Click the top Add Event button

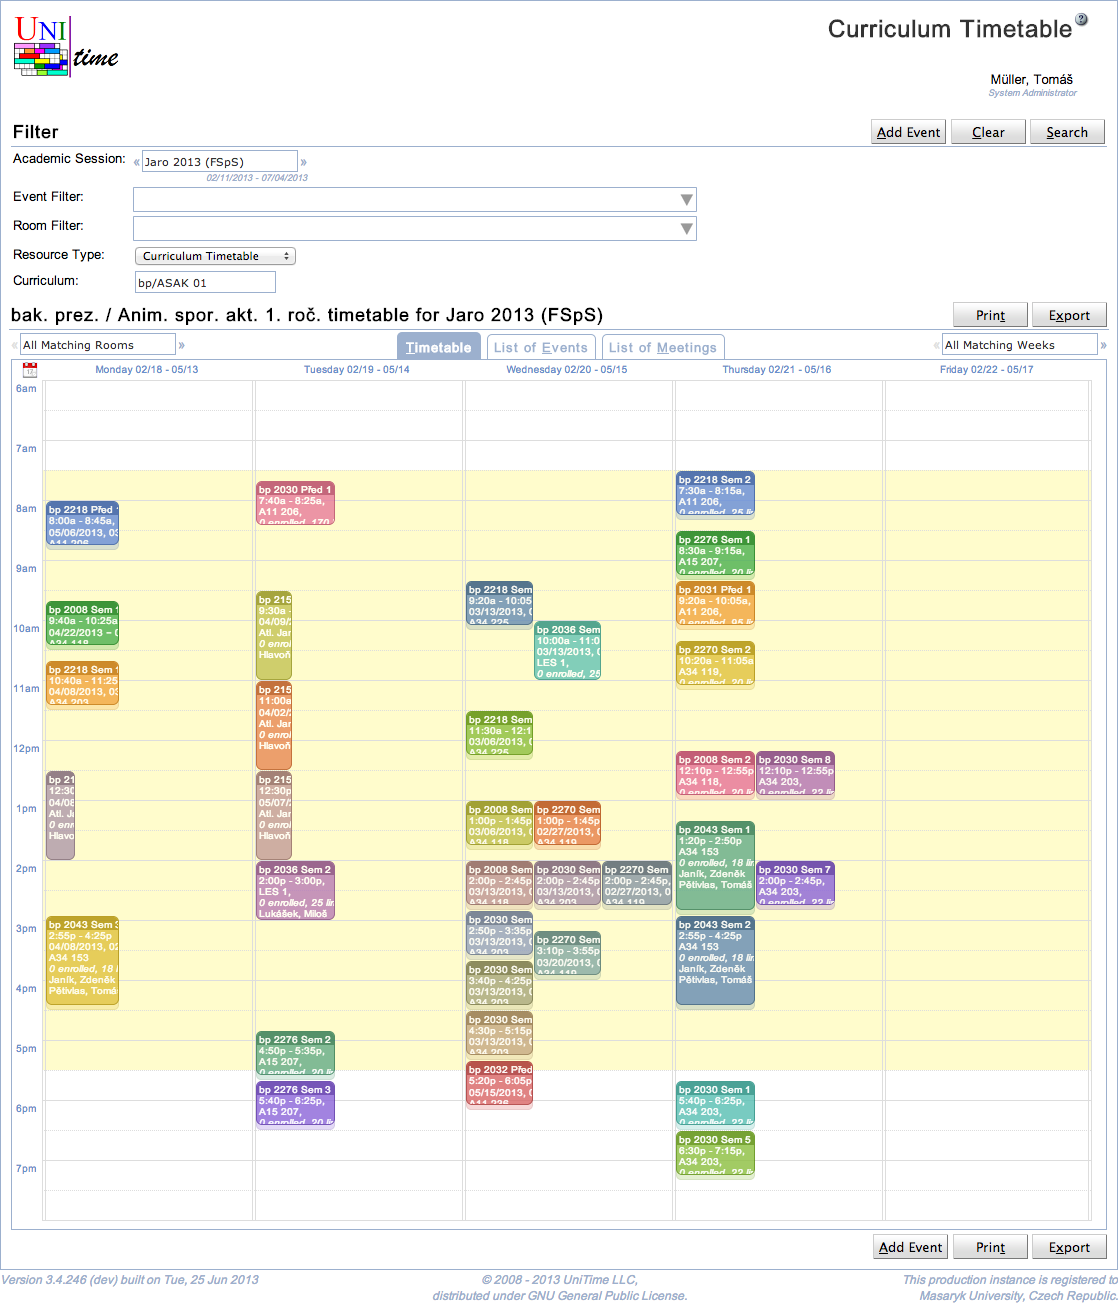pos(908,132)
